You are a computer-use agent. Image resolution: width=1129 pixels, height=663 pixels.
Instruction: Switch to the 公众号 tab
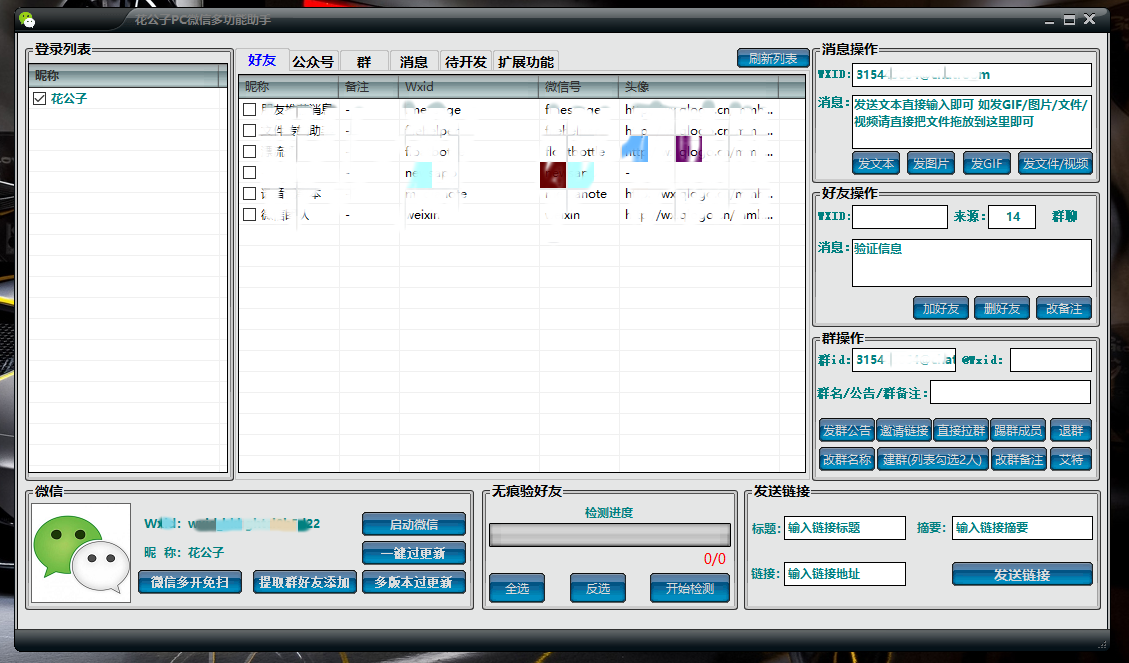tap(313, 62)
